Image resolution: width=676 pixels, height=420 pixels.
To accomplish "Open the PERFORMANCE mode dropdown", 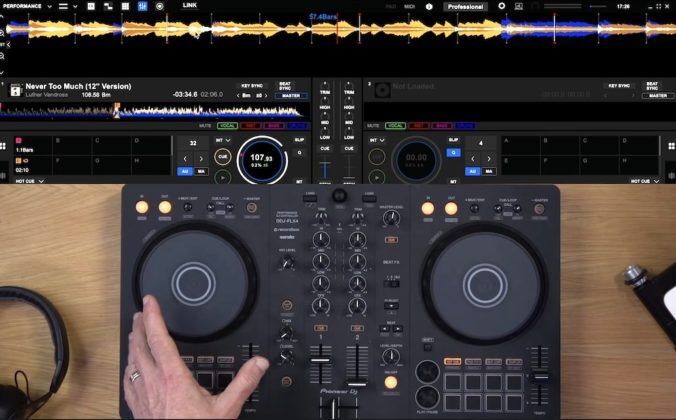I will pyautogui.click(x=27, y=6).
